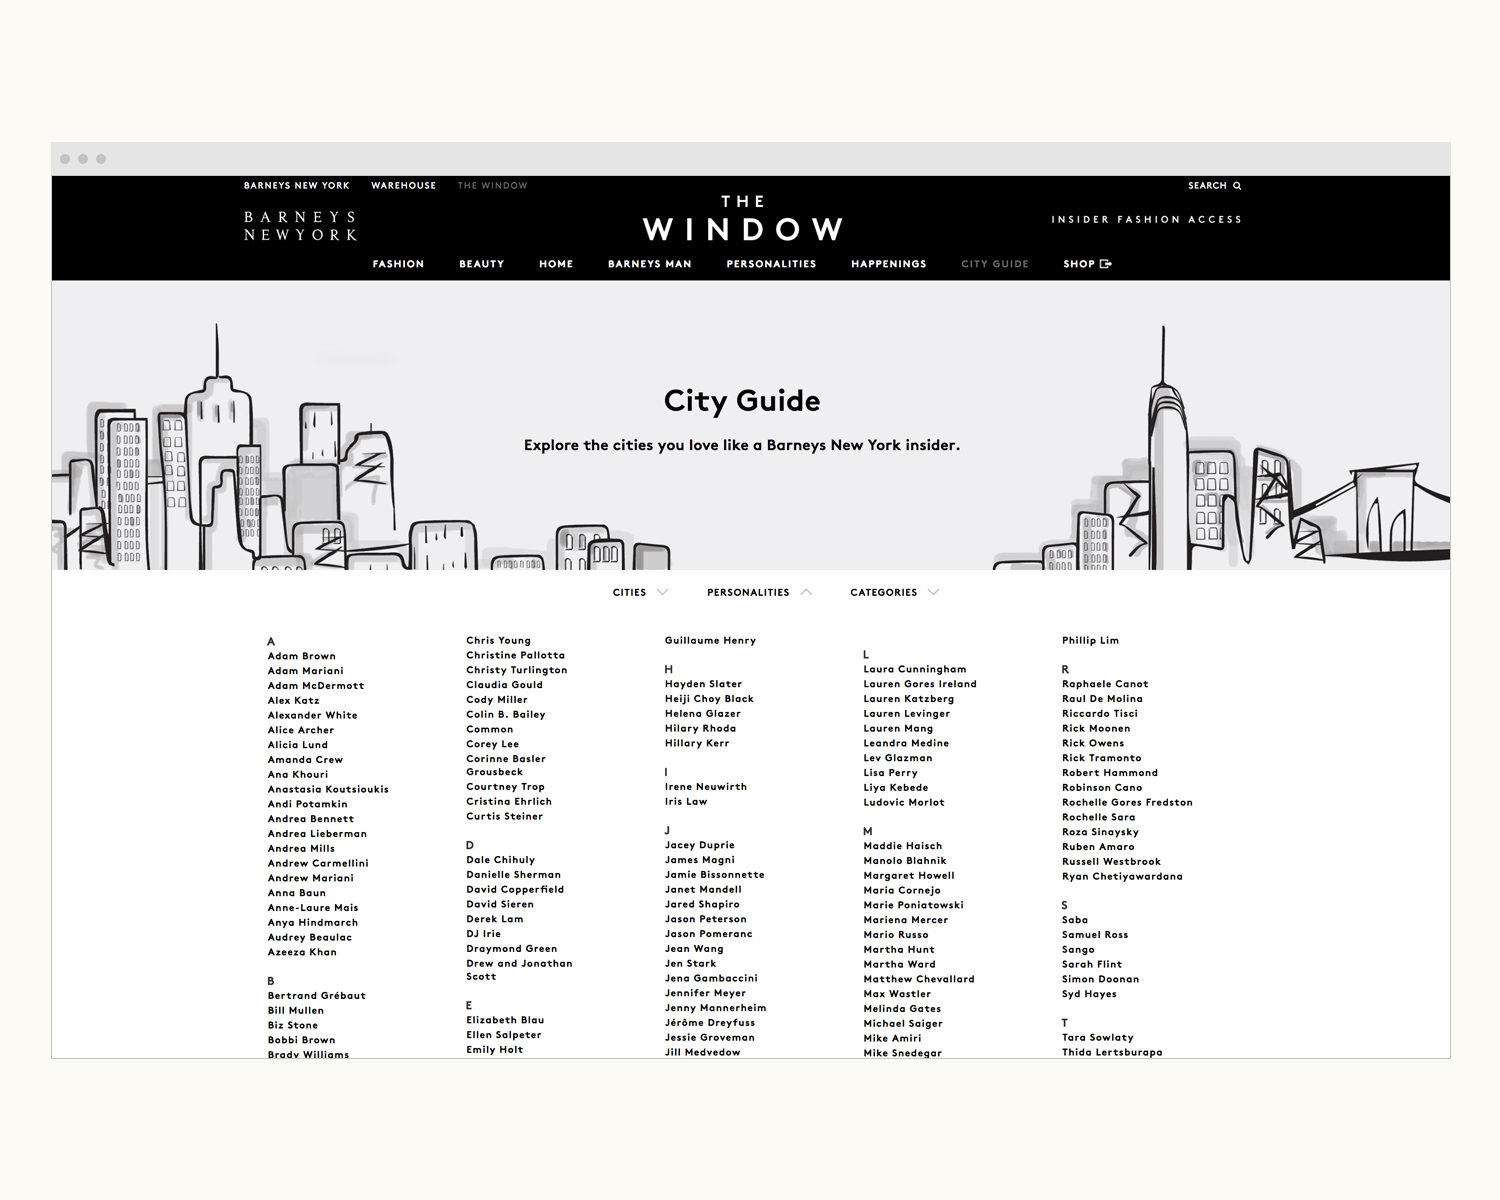Select Derek Lam in the list
The height and width of the screenshot is (1200, 1500).
coord(495,919)
